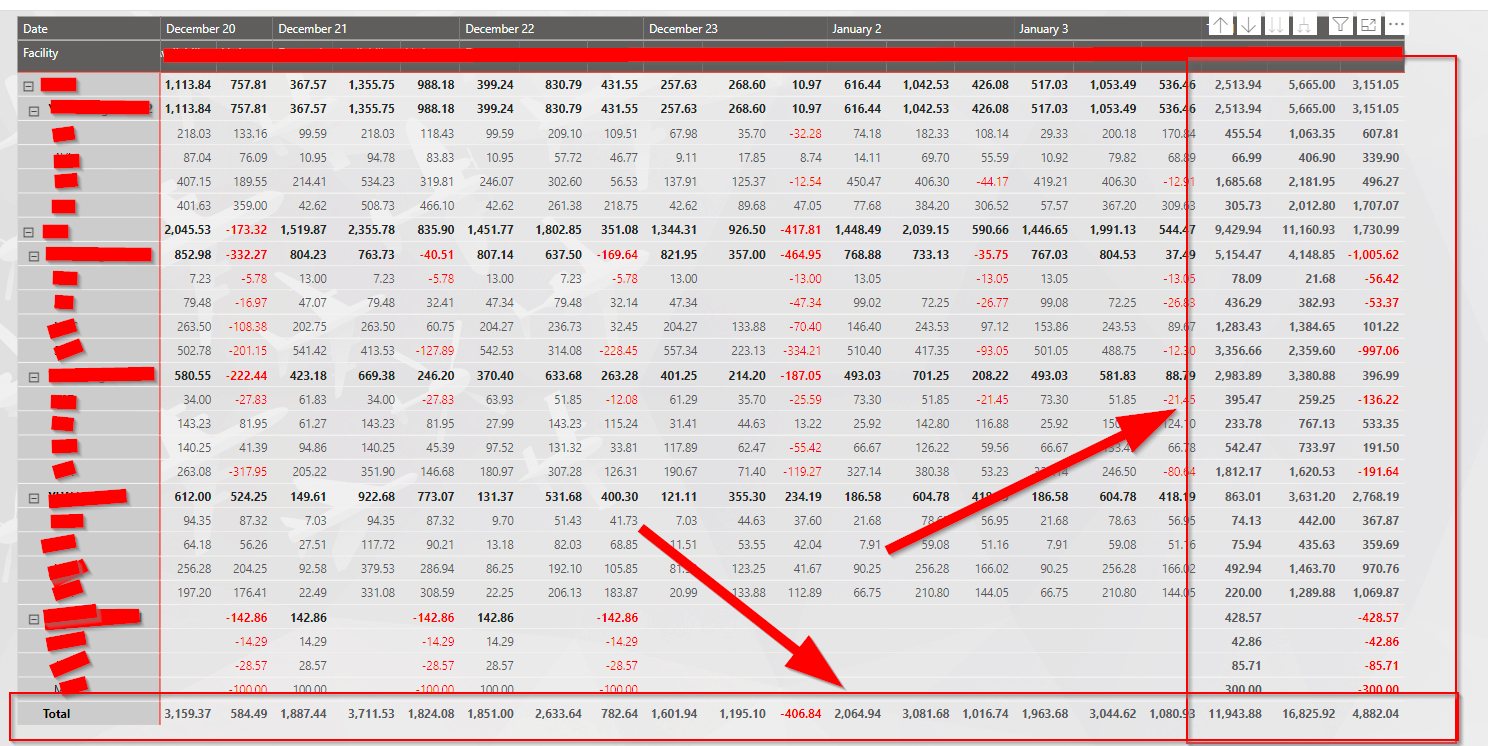
Task: Collapse the subgroup row showing 612.00
Action: [34, 498]
